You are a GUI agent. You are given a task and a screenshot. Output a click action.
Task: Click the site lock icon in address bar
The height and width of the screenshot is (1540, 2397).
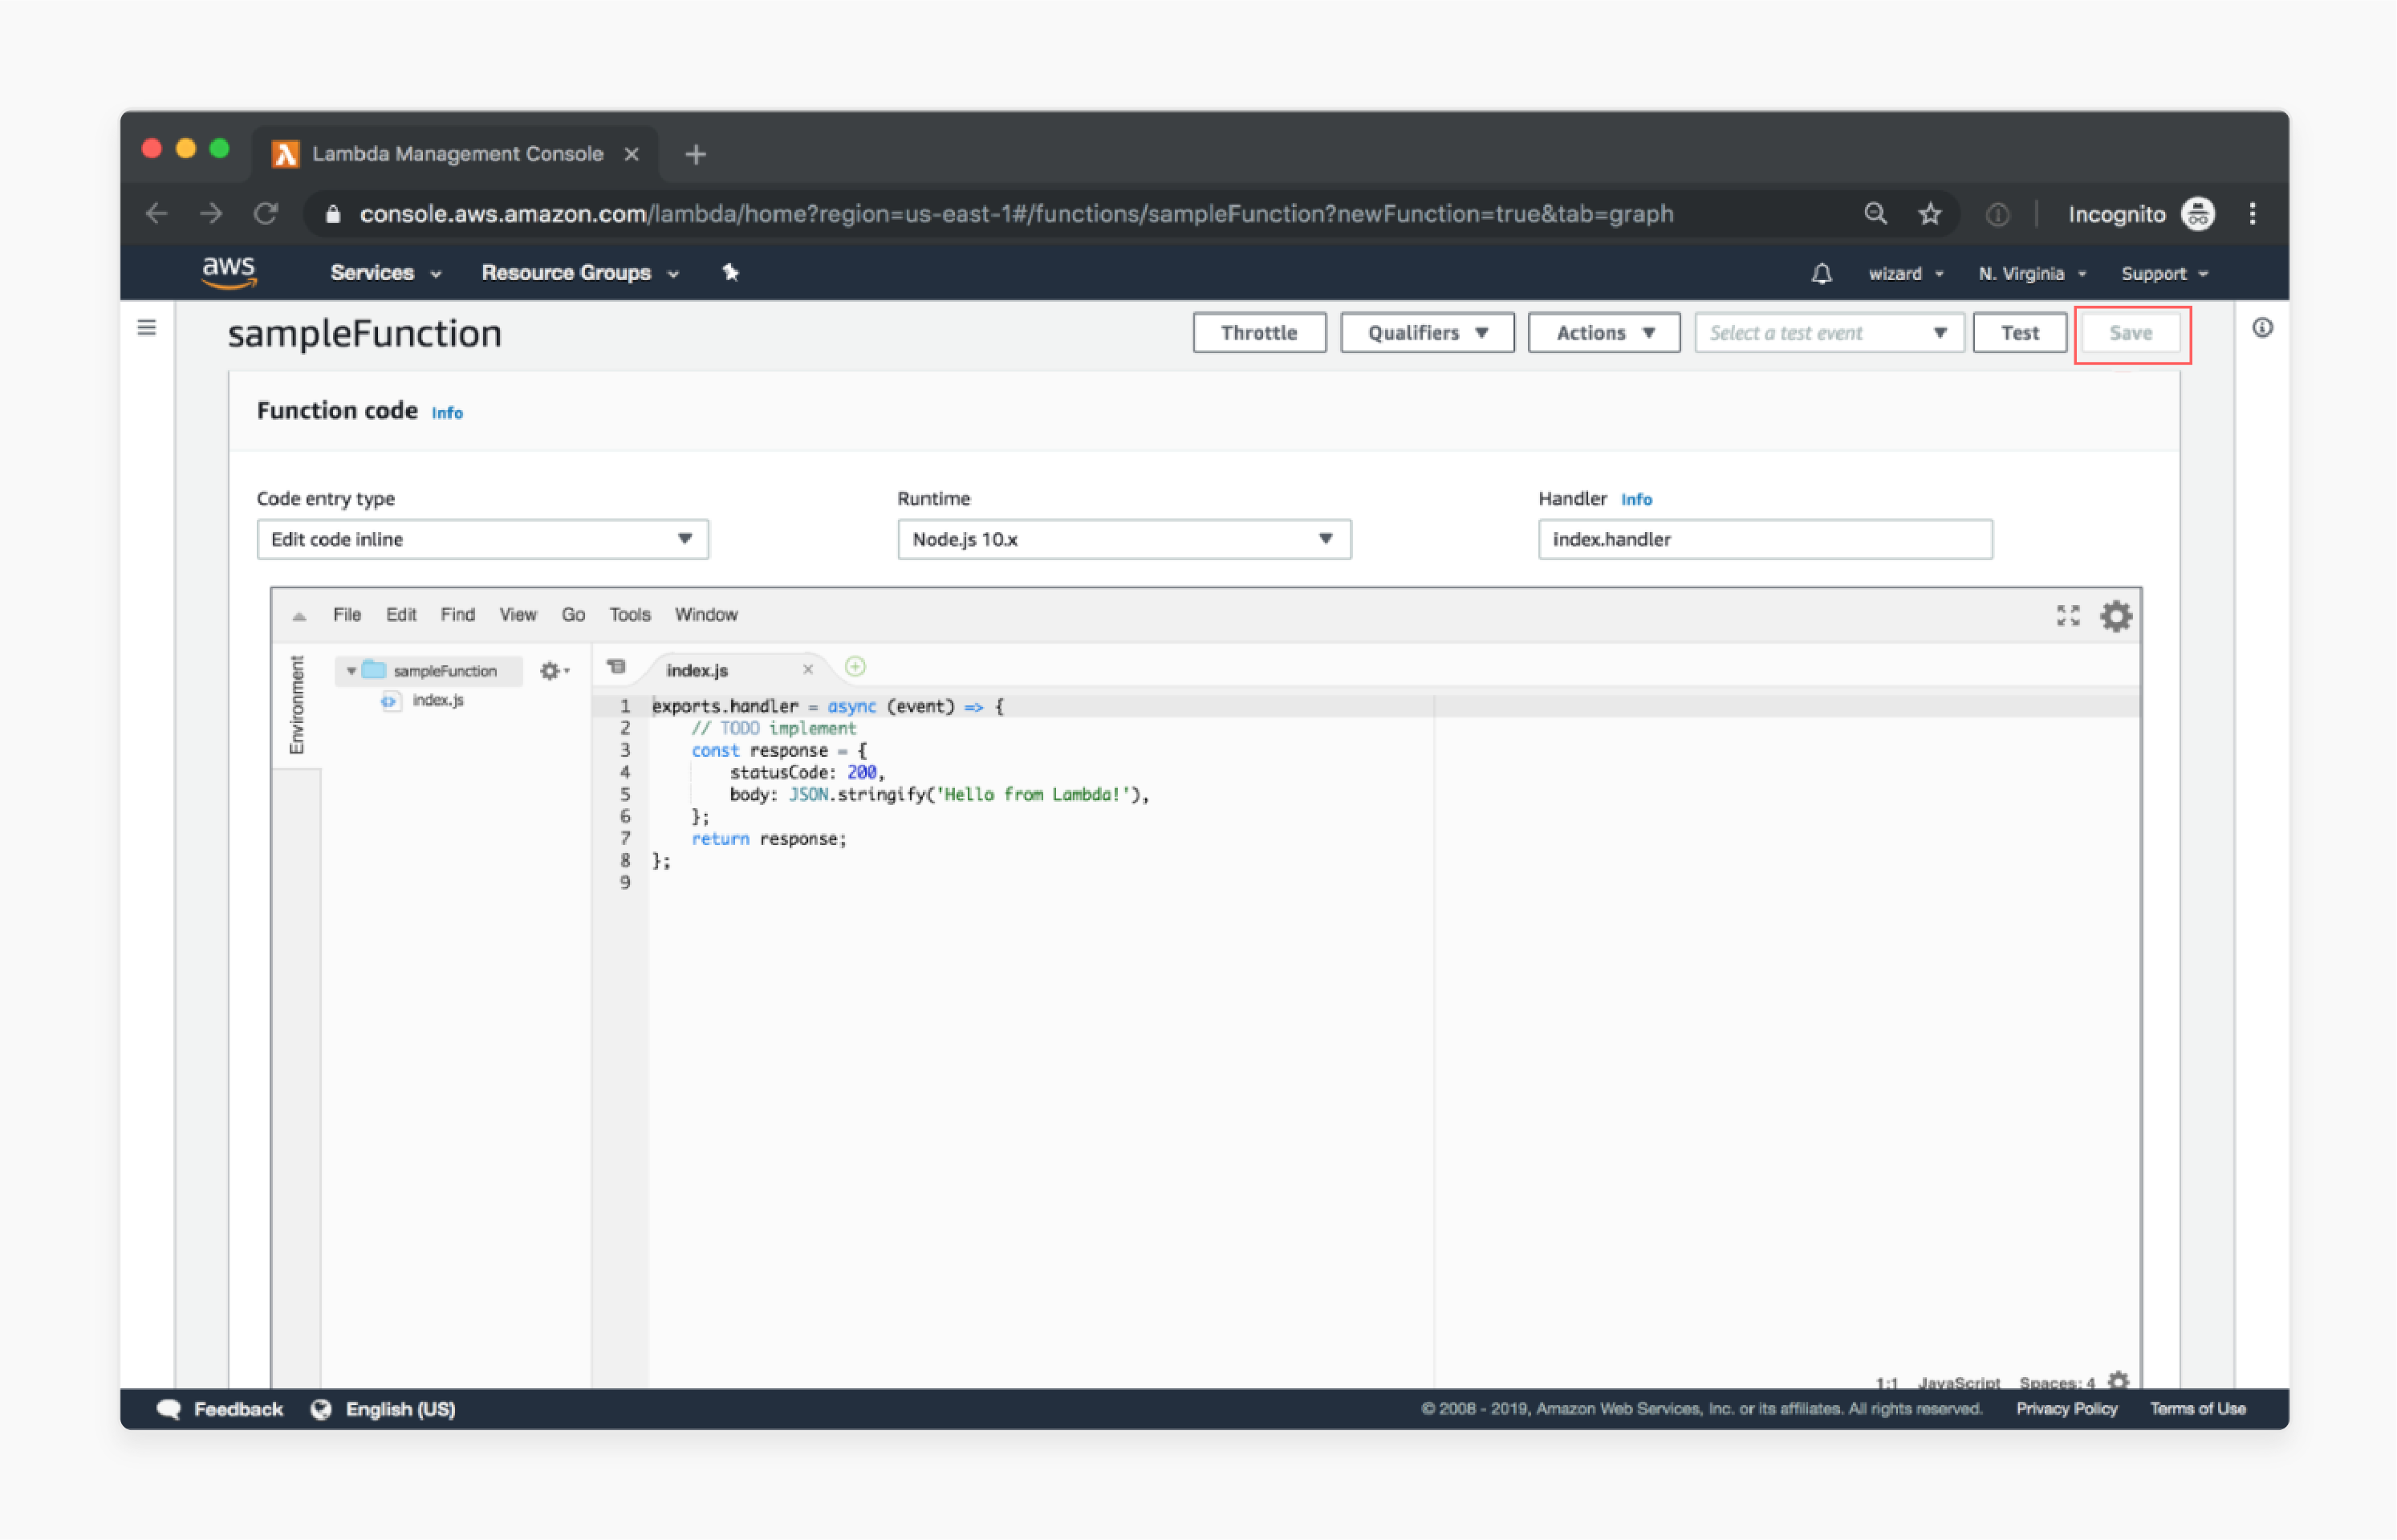(334, 214)
